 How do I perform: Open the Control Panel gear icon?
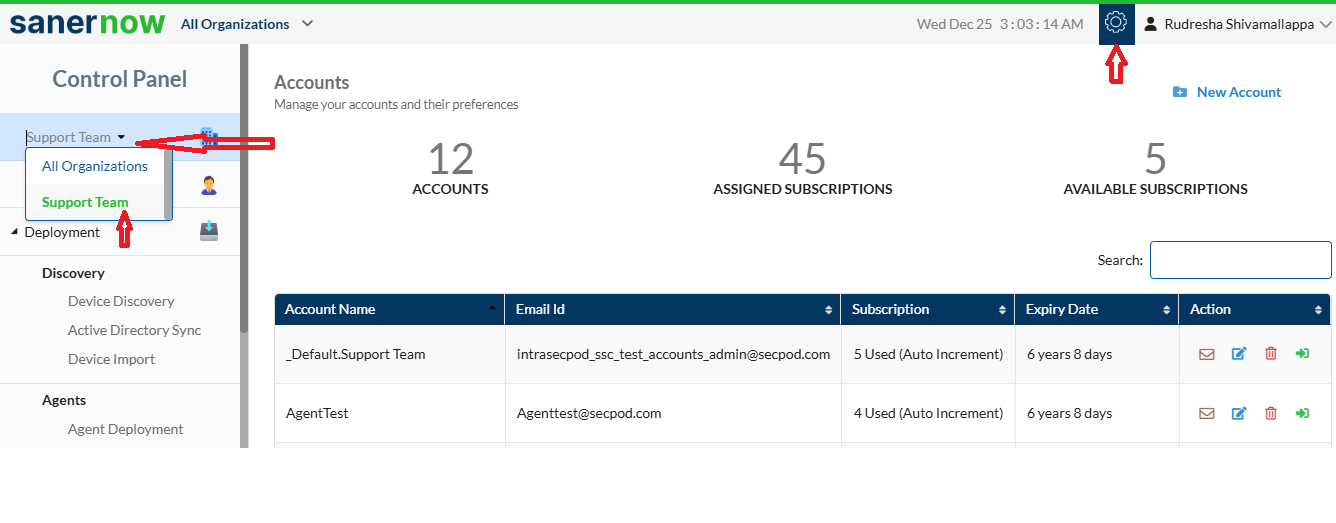click(1116, 22)
